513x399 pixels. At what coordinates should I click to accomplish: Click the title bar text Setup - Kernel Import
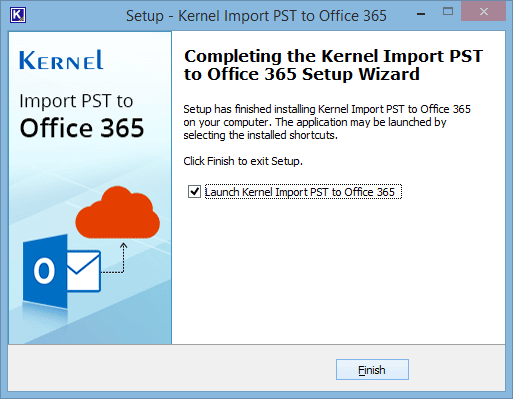tap(256, 16)
